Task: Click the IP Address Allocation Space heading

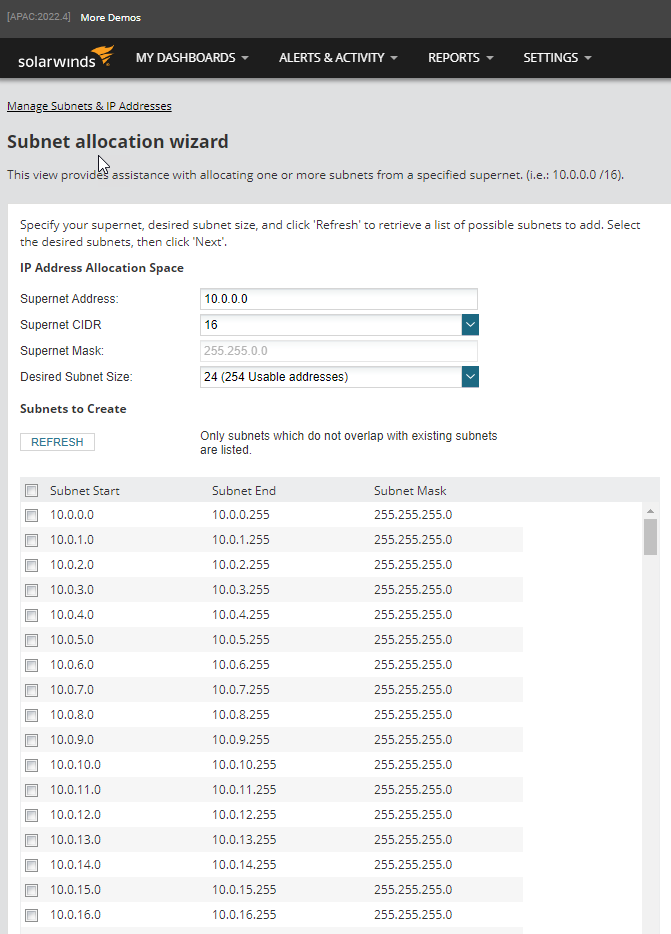Action: click(102, 268)
